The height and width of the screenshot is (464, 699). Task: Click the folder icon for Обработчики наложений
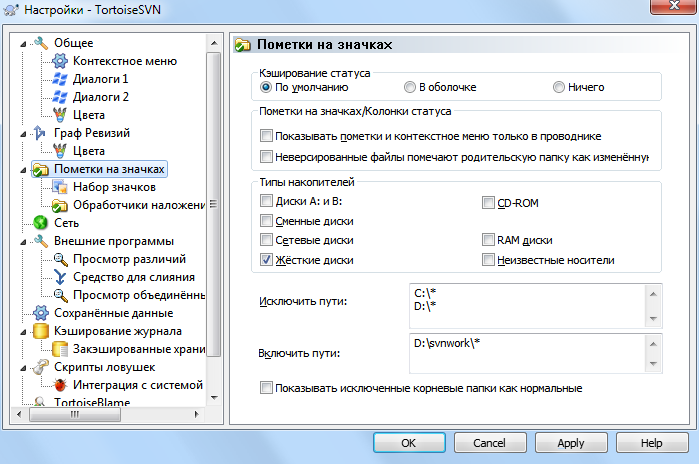pyautogui.click(x=60, y=205)
